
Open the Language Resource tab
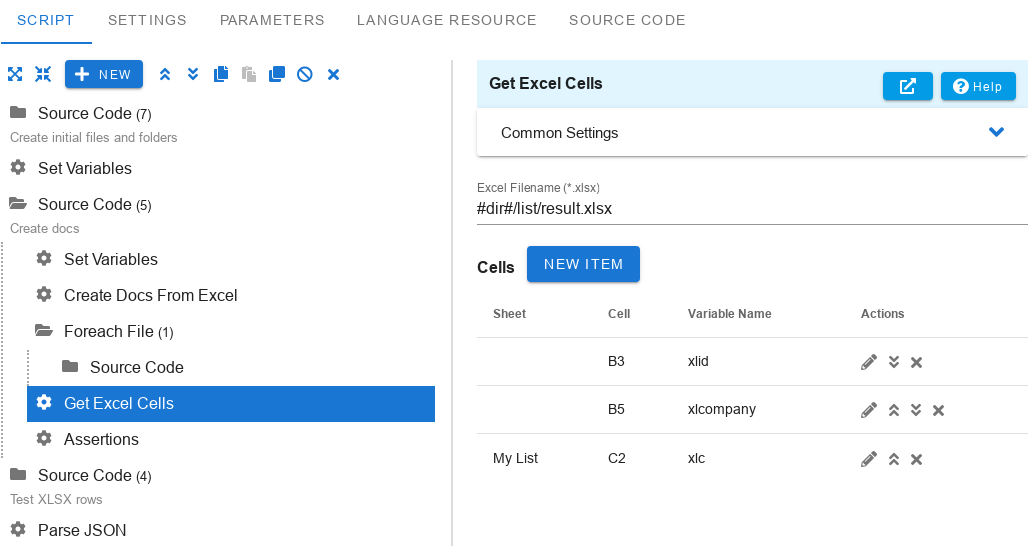447,20
